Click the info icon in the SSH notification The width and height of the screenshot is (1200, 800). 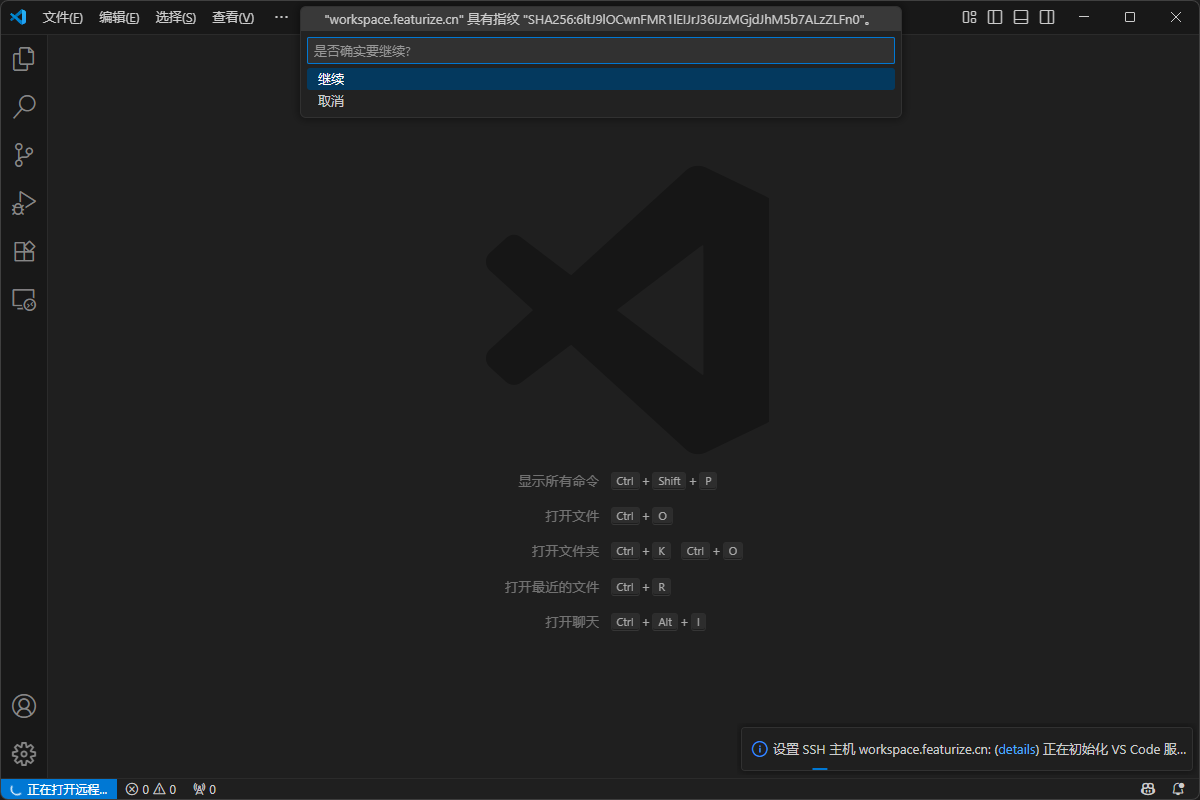pyautogui.click(x=760, y=749)
